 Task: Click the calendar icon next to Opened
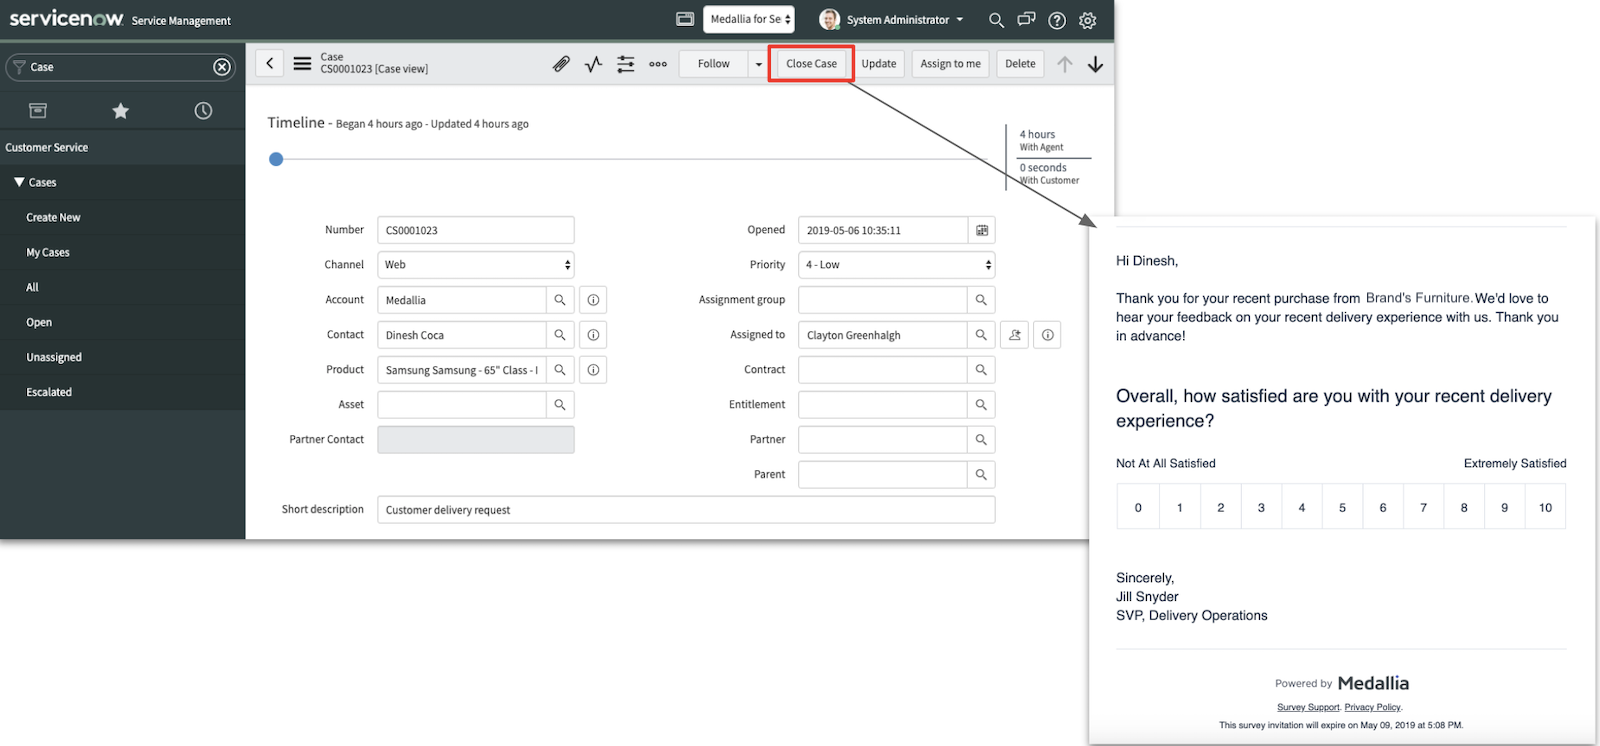(x=982, y=230)
